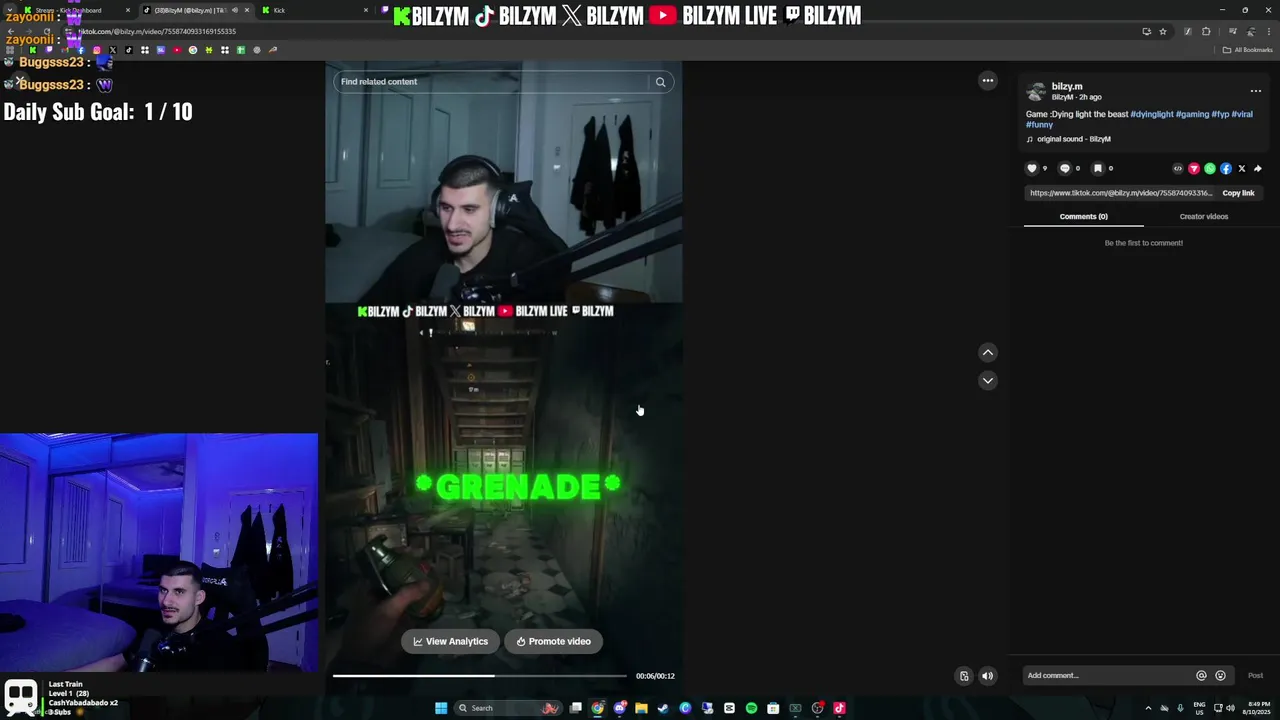Screen dimensions: 1280x720
Task: Click the browser address bar URL
Action: [157, 31]
